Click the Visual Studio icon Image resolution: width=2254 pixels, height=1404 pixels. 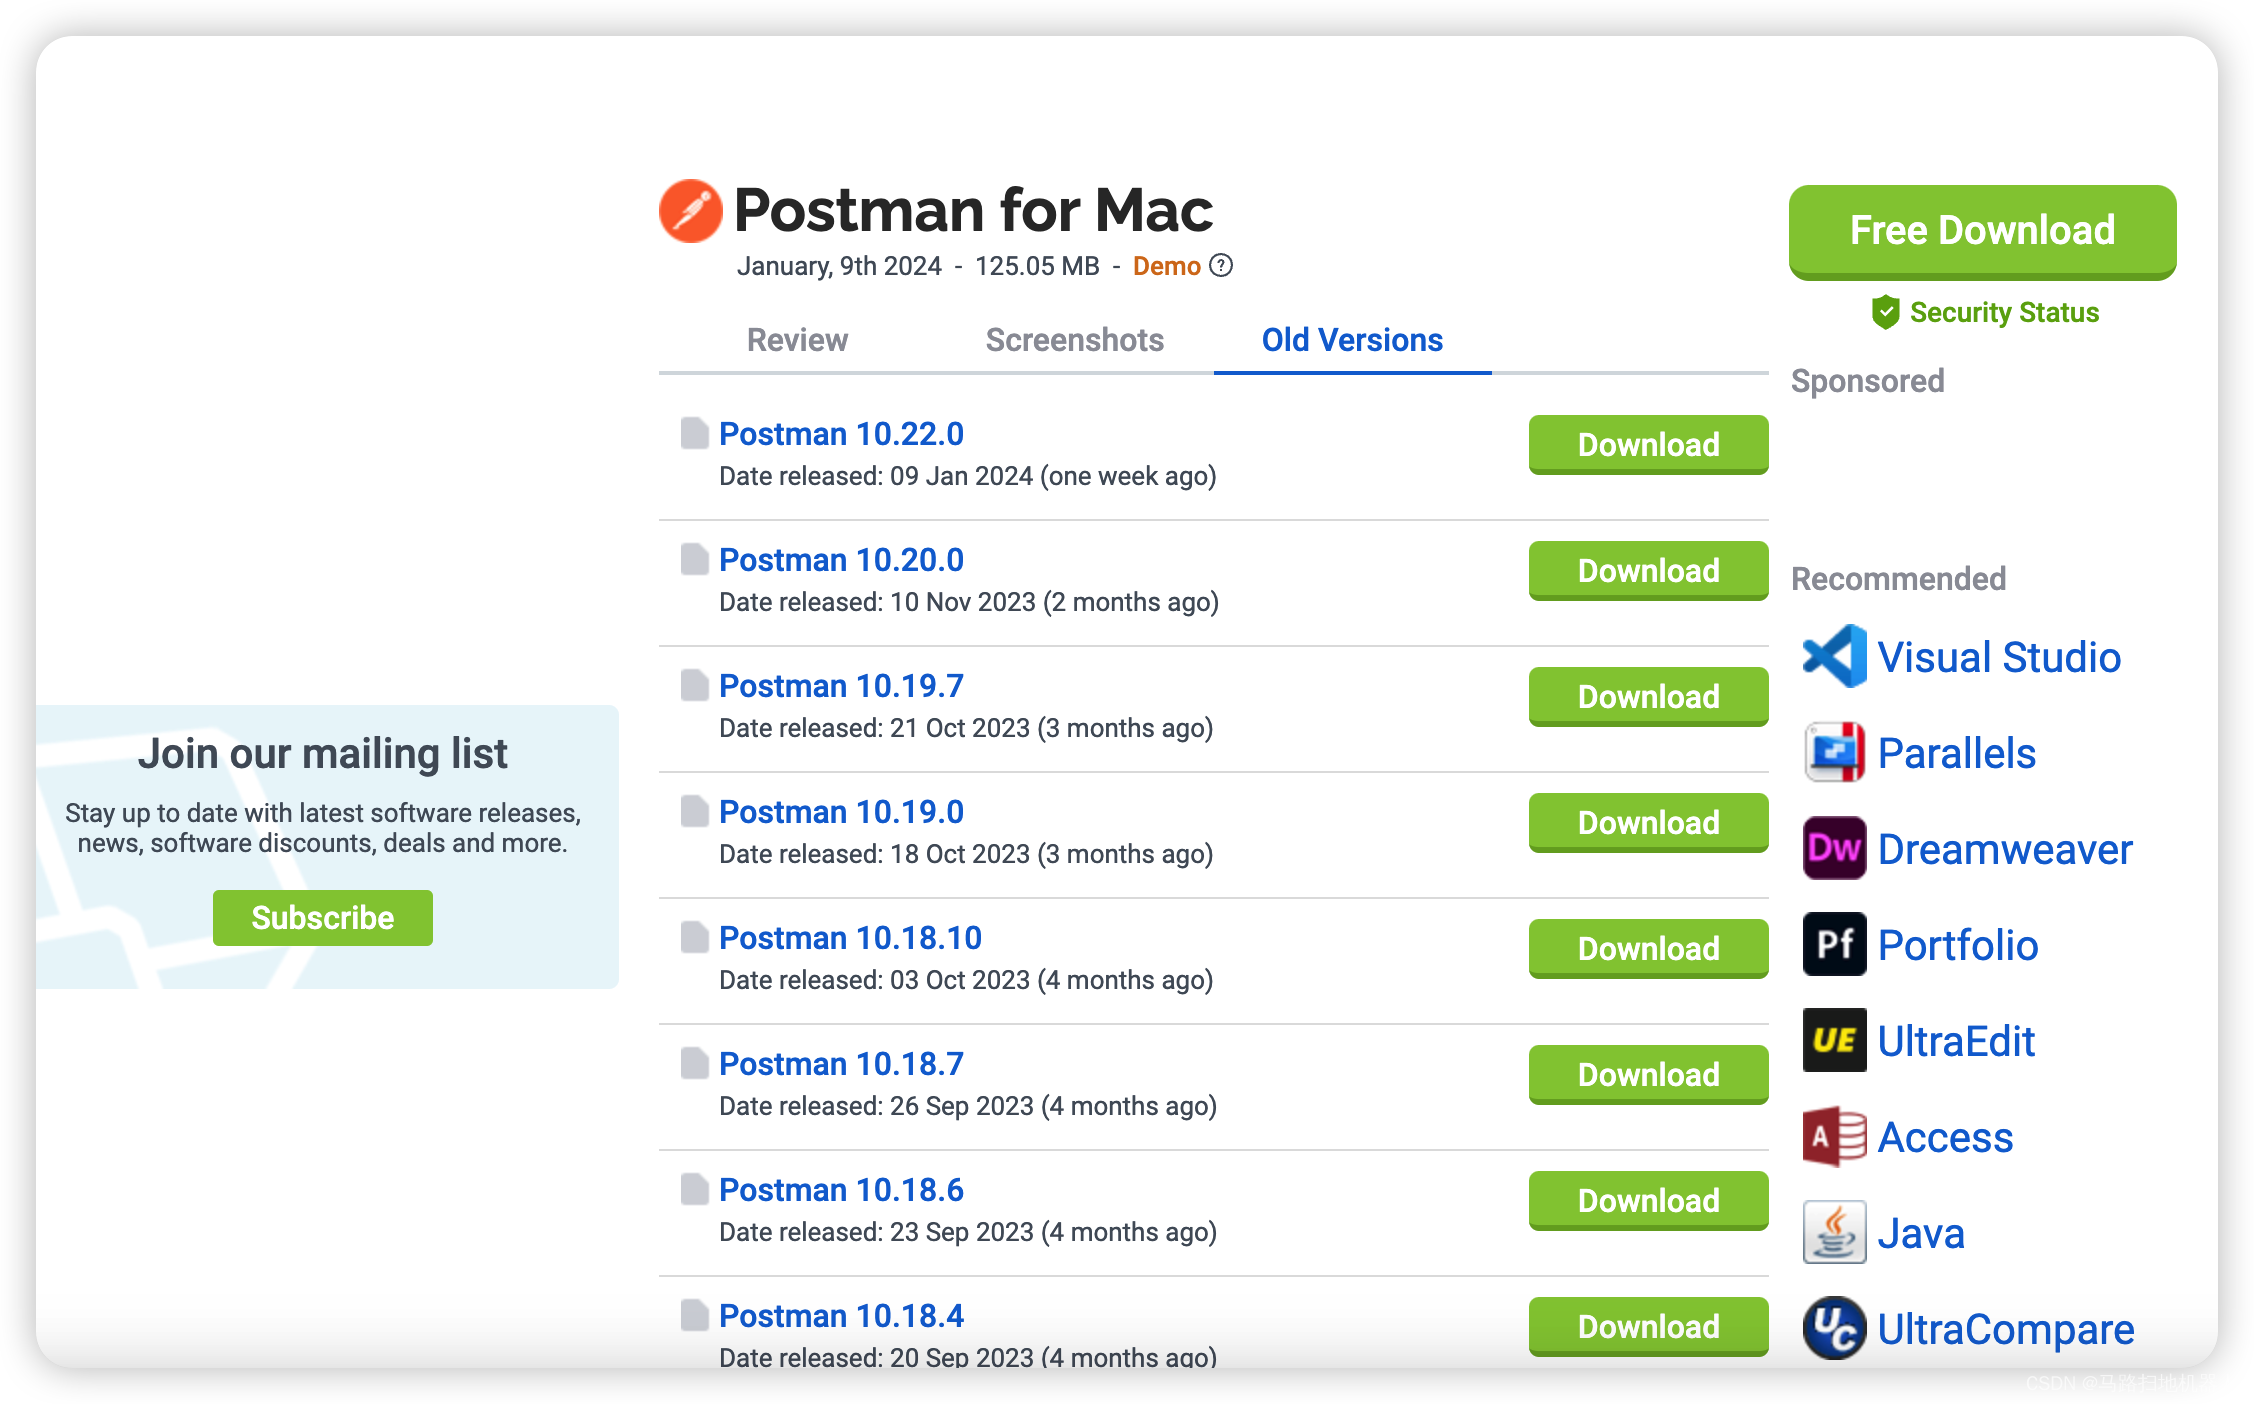click(x=1834, y=657)
